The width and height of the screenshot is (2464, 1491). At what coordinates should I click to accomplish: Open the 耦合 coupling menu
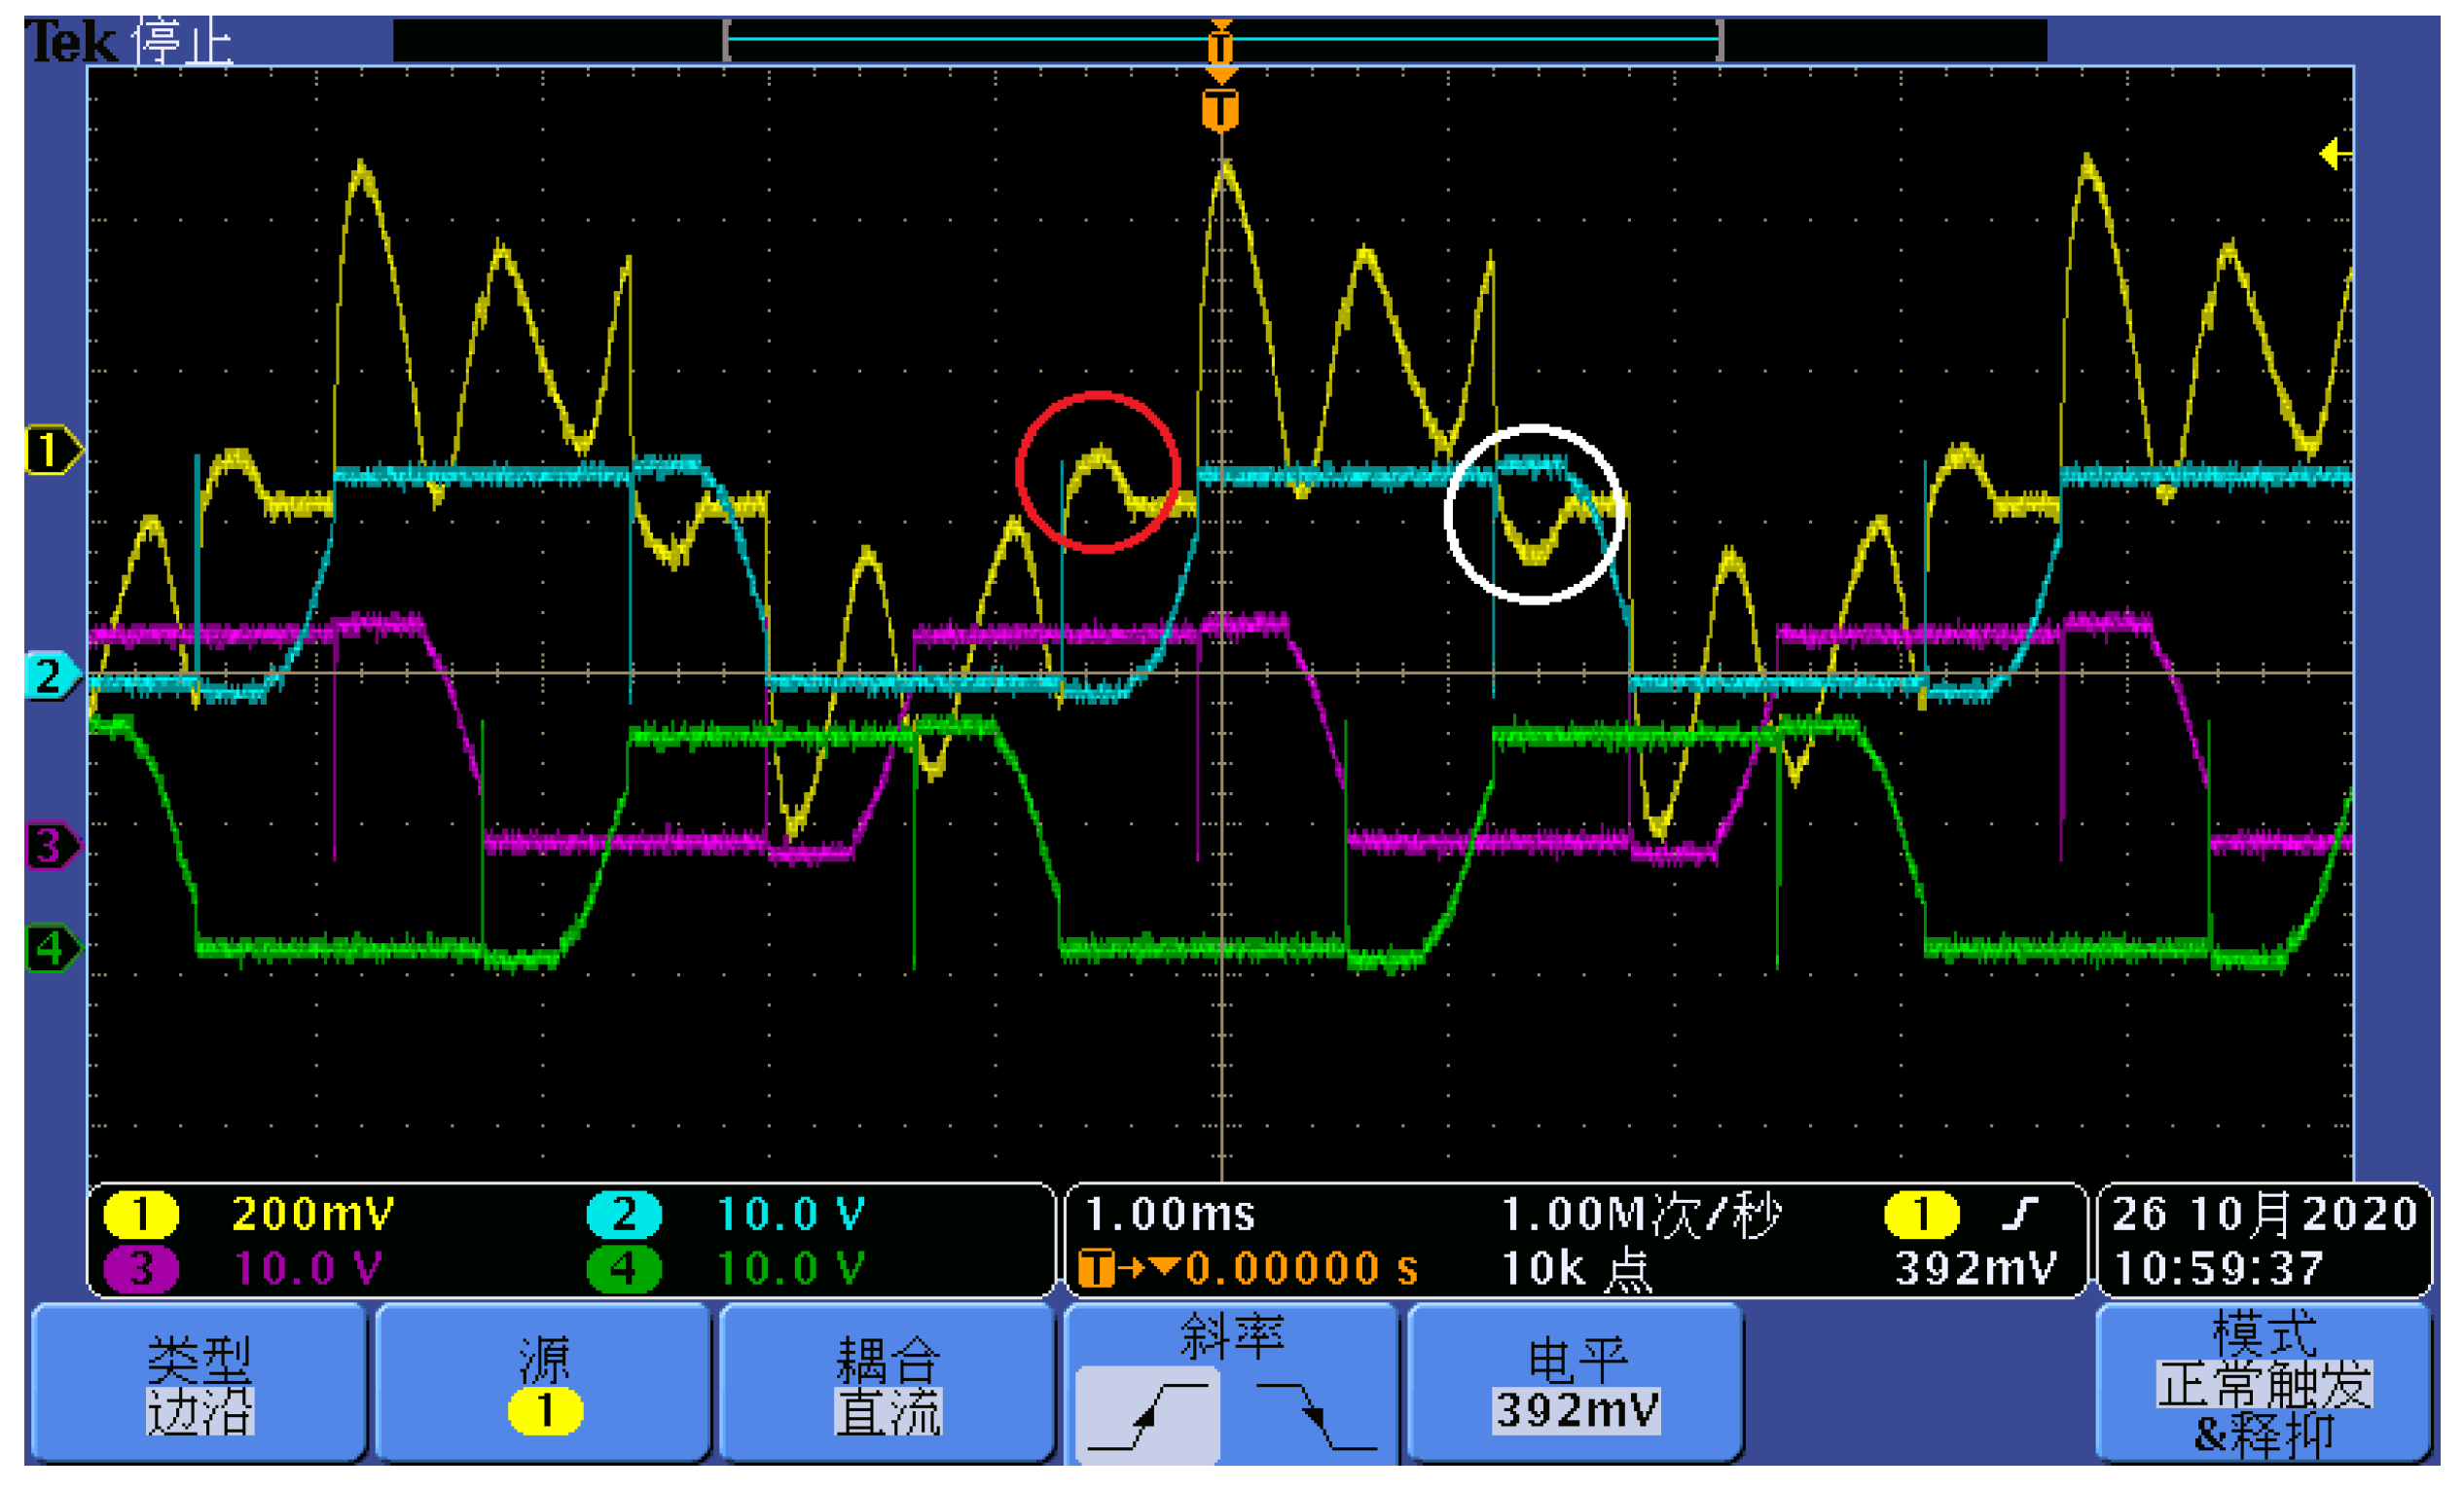pos(887,1384)
